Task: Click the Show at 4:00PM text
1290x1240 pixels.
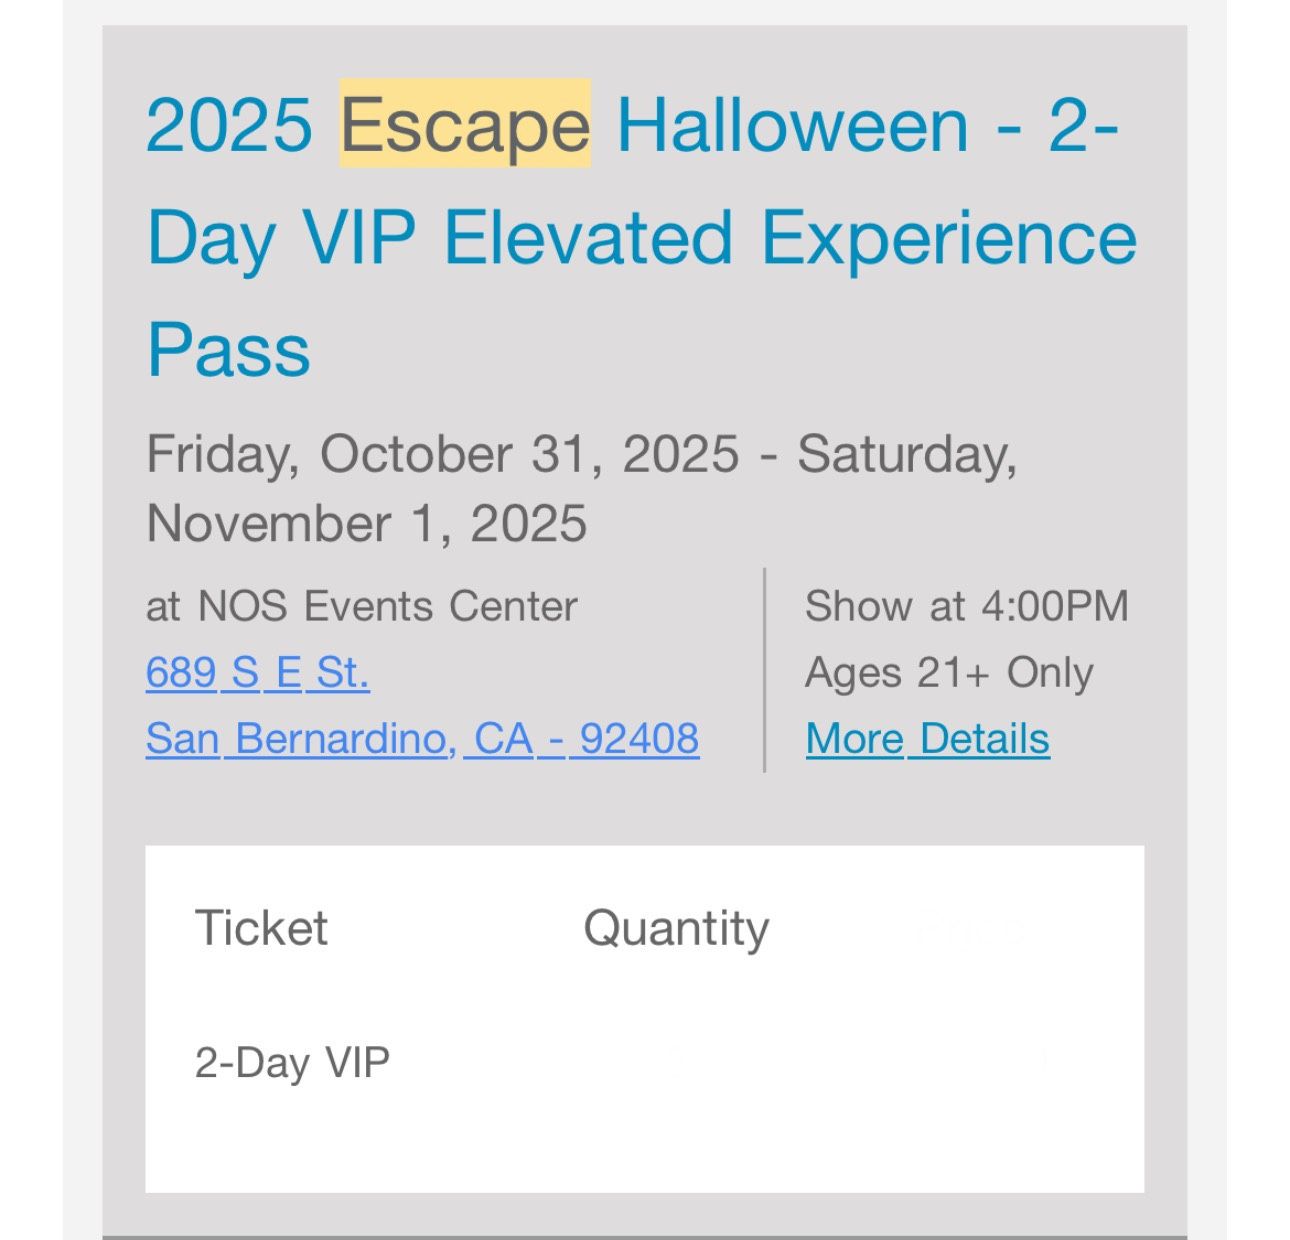Action: 967,605
